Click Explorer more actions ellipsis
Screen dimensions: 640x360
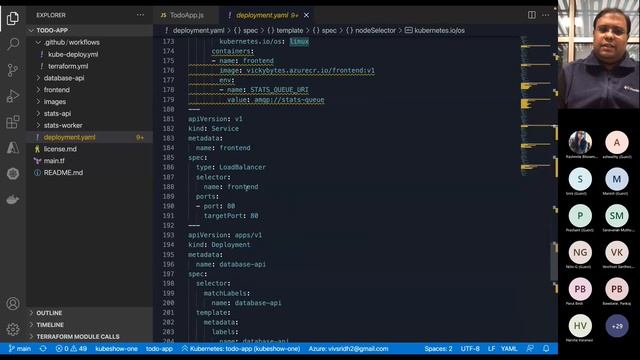(140, 15)
